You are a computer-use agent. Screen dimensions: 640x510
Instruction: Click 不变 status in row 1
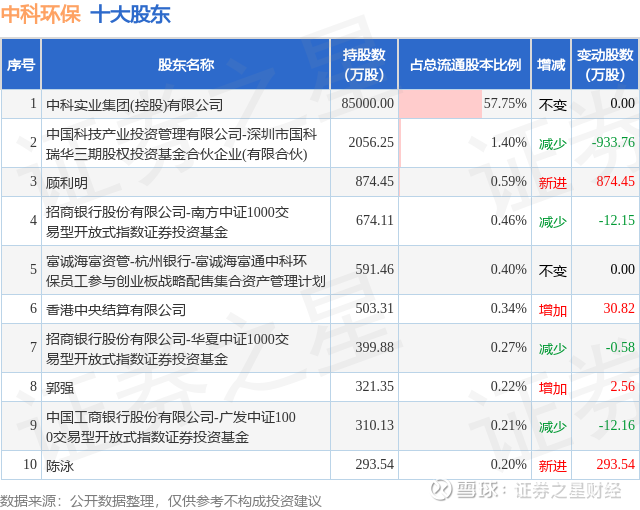coord(553,105)
